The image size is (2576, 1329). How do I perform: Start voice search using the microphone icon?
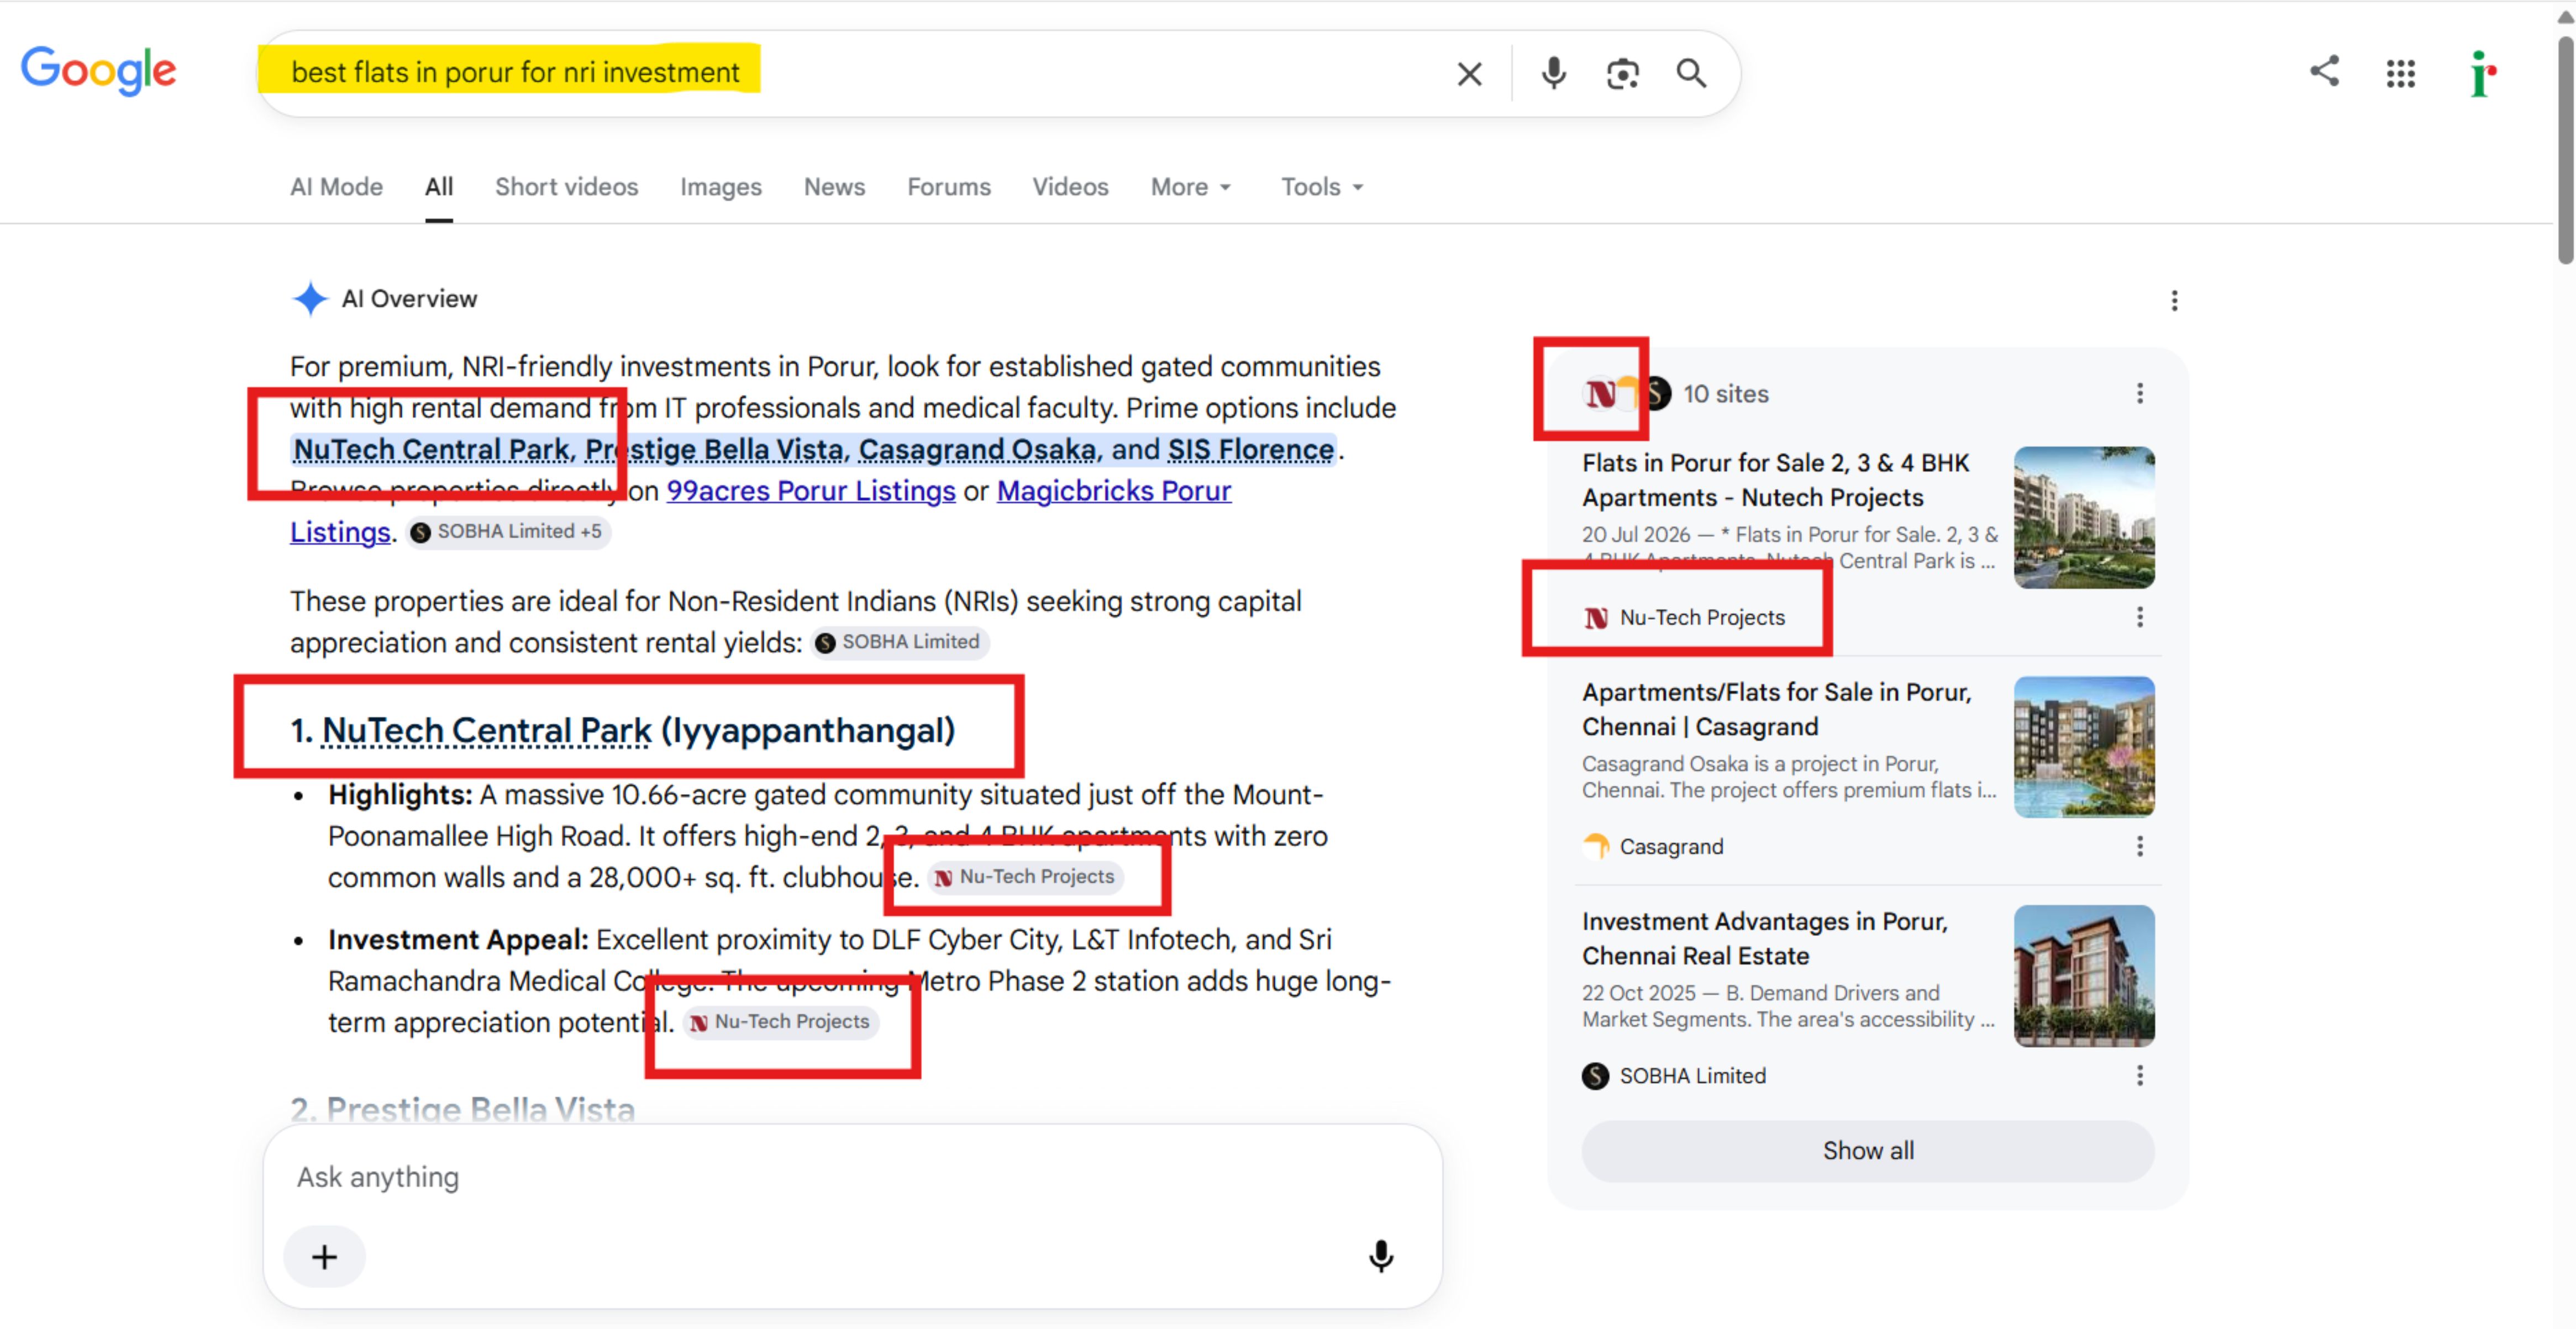(1553, 74)
